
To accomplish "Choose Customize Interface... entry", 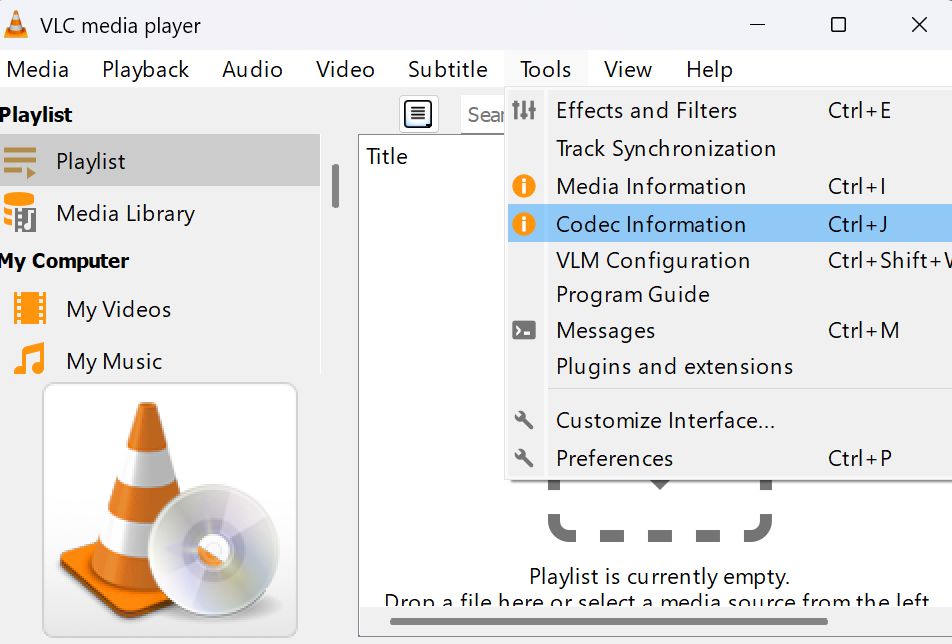I will (730, 420).
